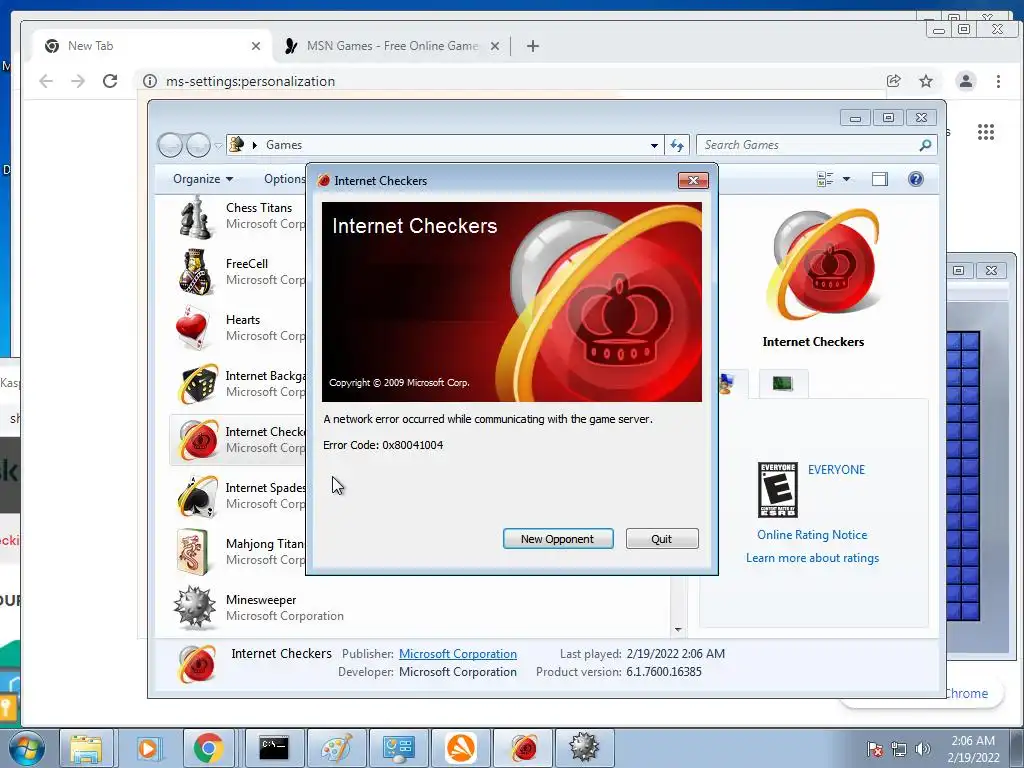
Task: Open the Online Rating Notice link
Action: (x=812, y=535)
